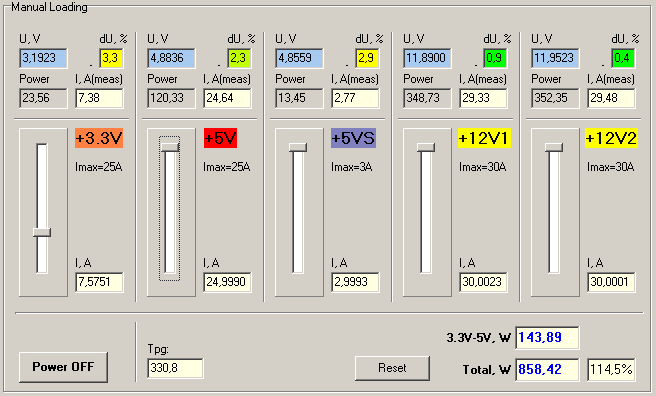Click the measured current field 29,33
This screenshot has width=656, height=396.
point(483,98)
